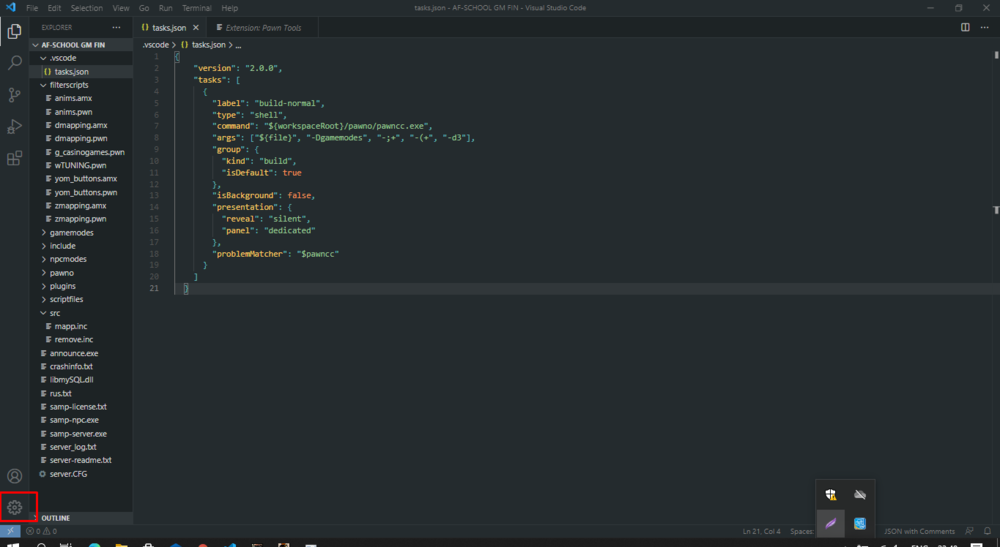1000x547 pixels.
Task: Open the View menu
Action: (x=121, y=8)
